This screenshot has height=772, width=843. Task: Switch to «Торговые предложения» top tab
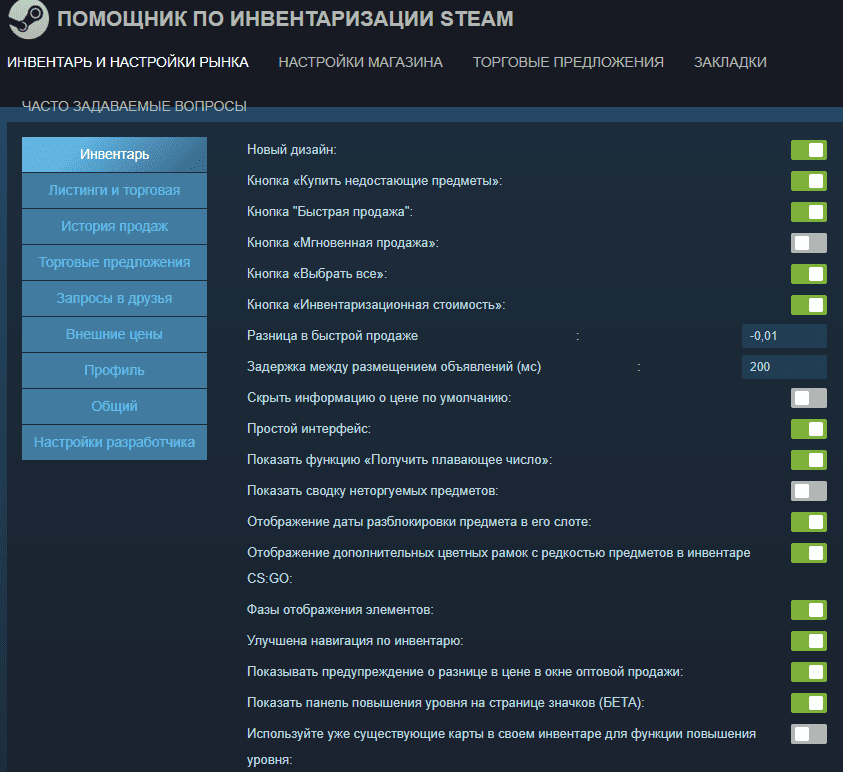568,62
